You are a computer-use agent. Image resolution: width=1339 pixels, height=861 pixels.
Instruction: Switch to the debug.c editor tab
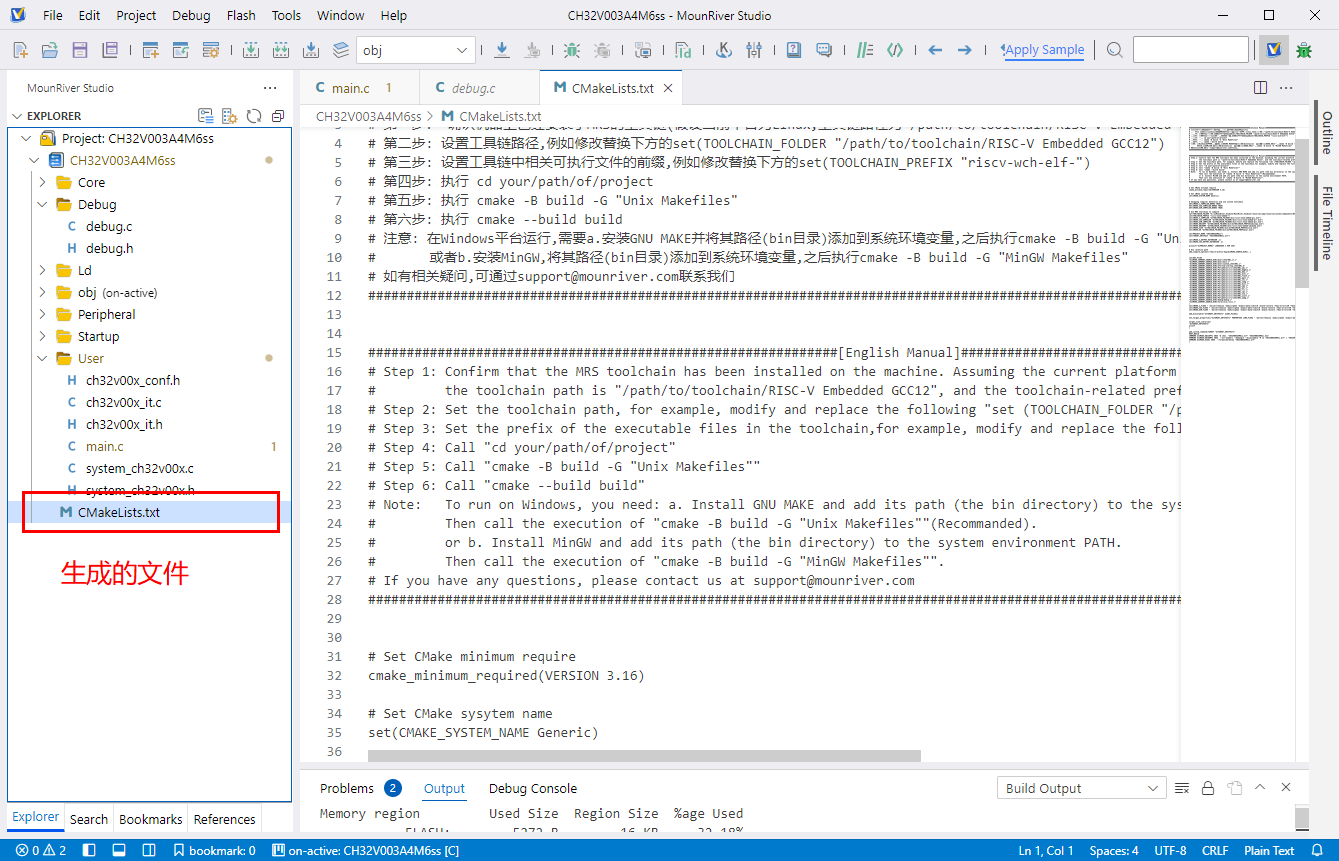[480, 88]
